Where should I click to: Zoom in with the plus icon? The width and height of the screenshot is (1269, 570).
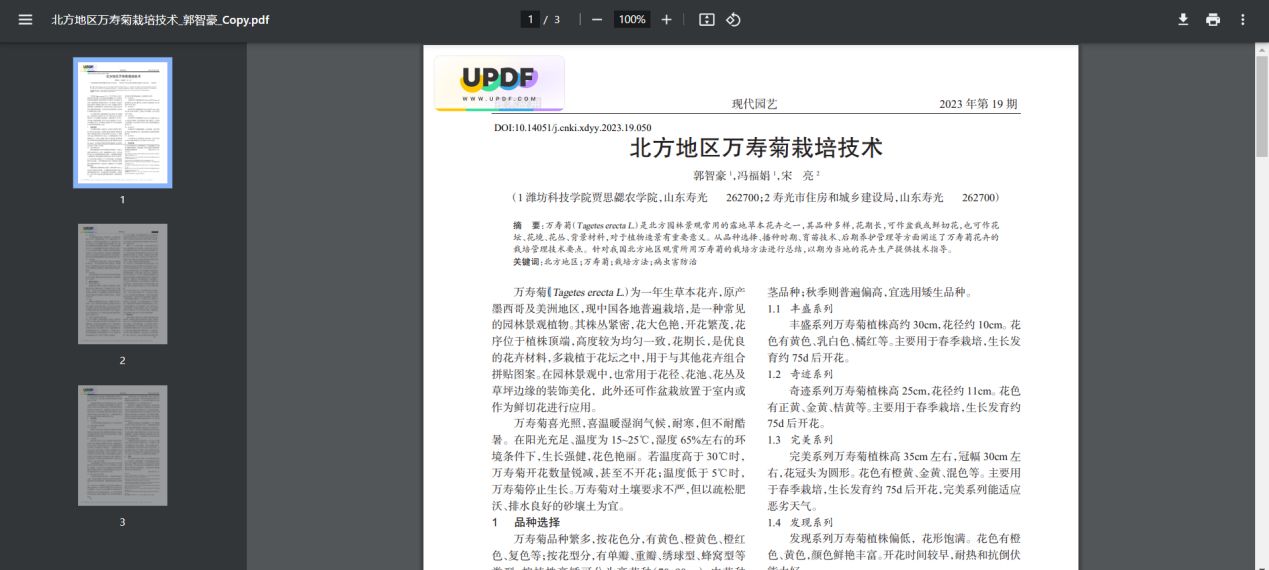point(666,20)
